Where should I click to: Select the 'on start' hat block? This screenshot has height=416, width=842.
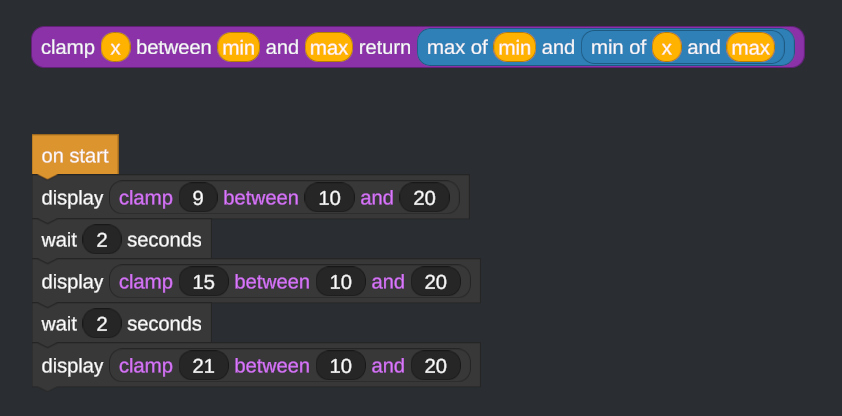click(x=75, y=155)
